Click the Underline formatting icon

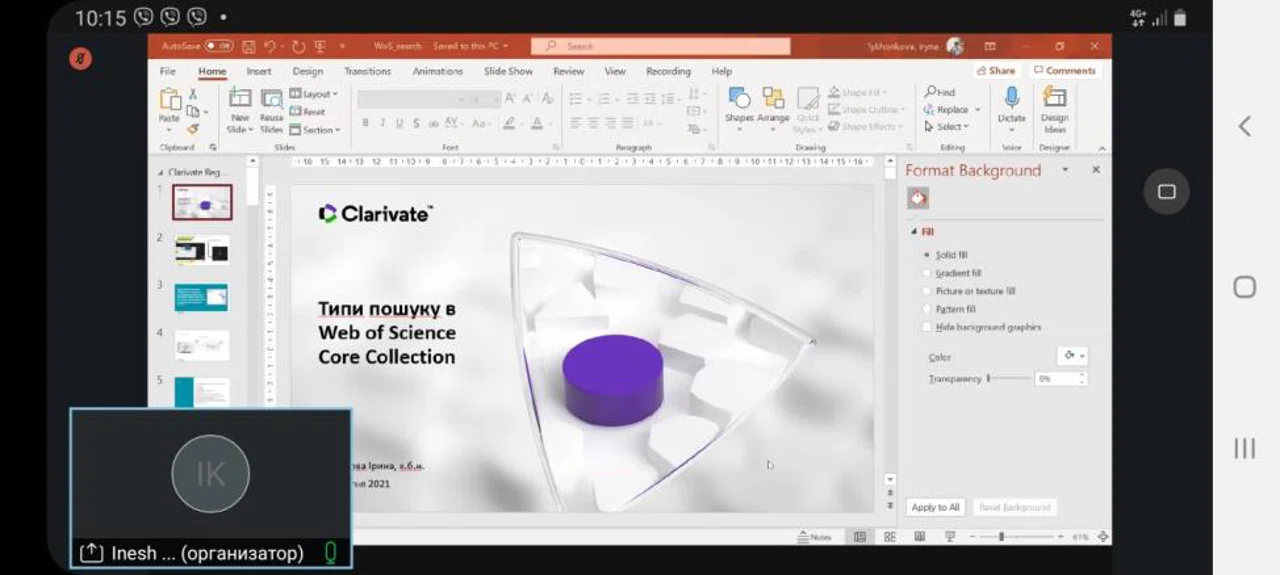(400, 123)
